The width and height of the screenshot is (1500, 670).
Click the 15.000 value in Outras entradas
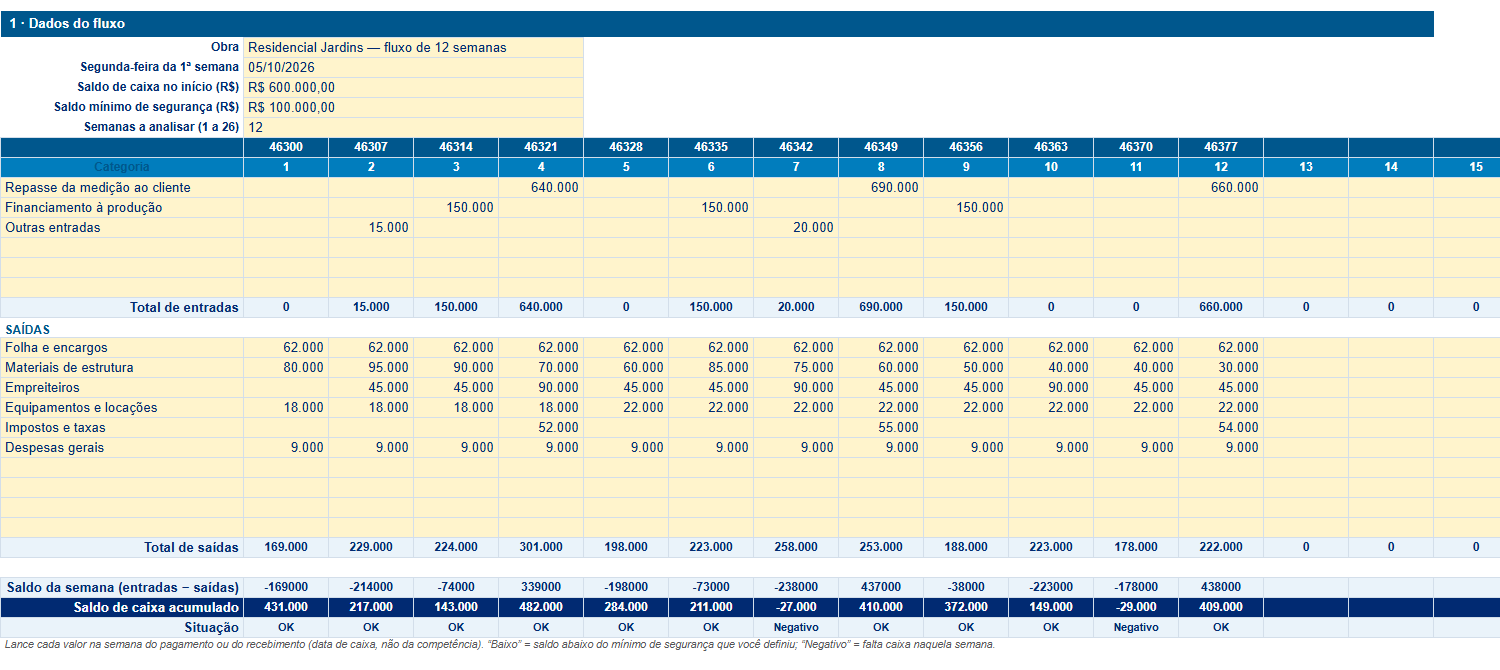371,227
